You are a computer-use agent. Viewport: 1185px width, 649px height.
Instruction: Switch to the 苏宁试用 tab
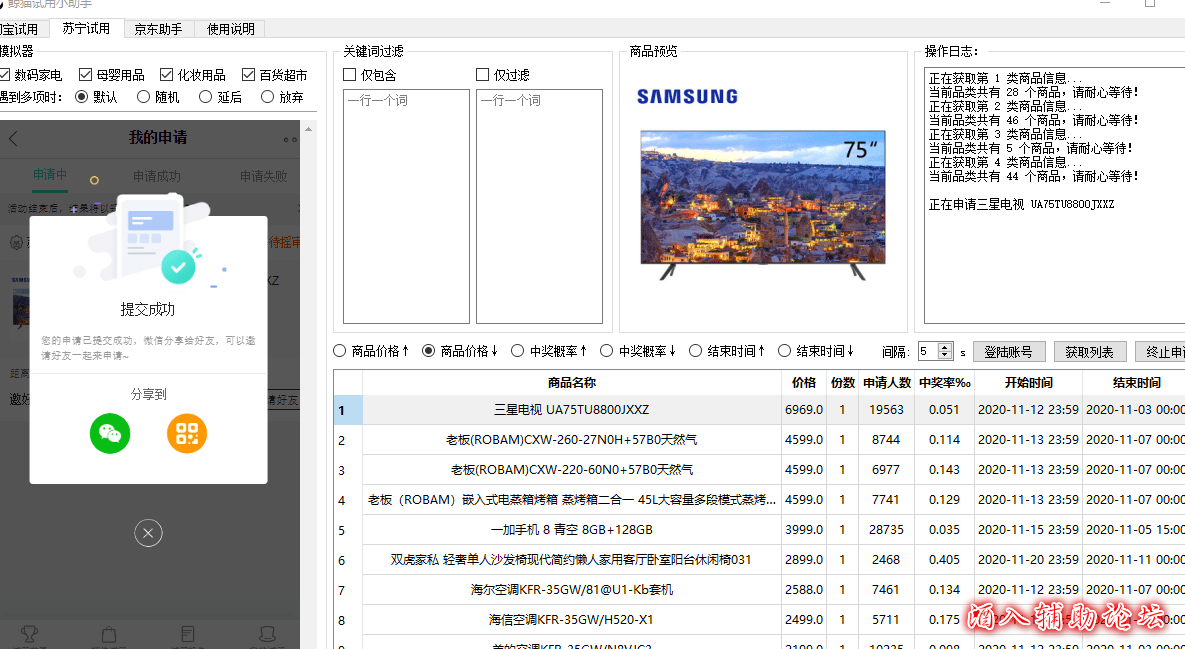[85, 29]
